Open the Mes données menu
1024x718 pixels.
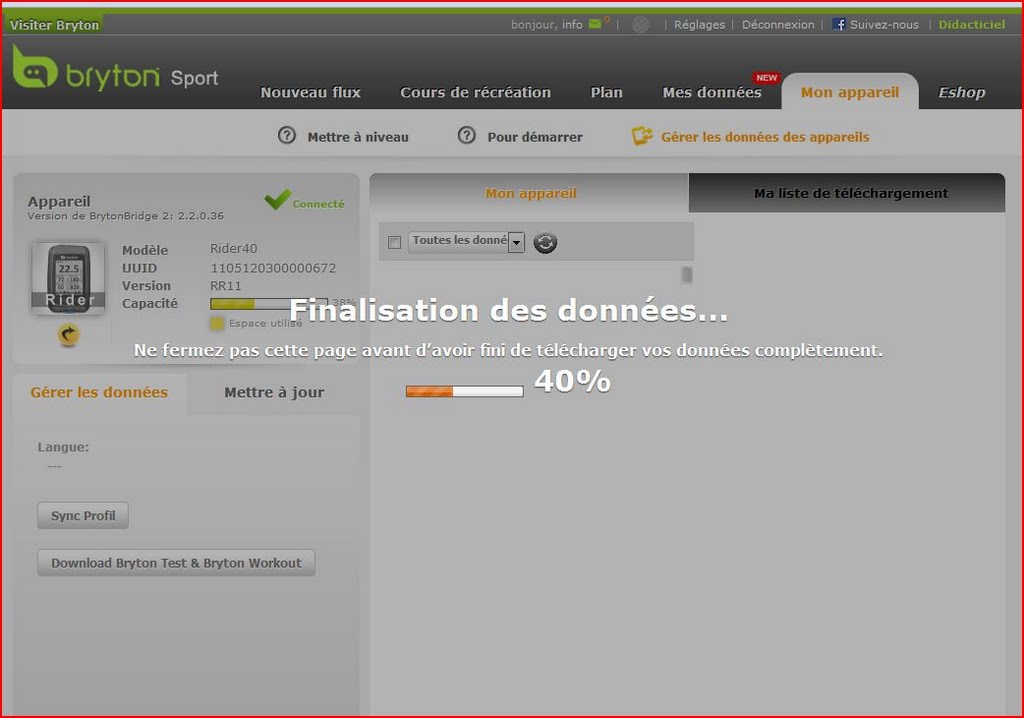click(712, 92)
